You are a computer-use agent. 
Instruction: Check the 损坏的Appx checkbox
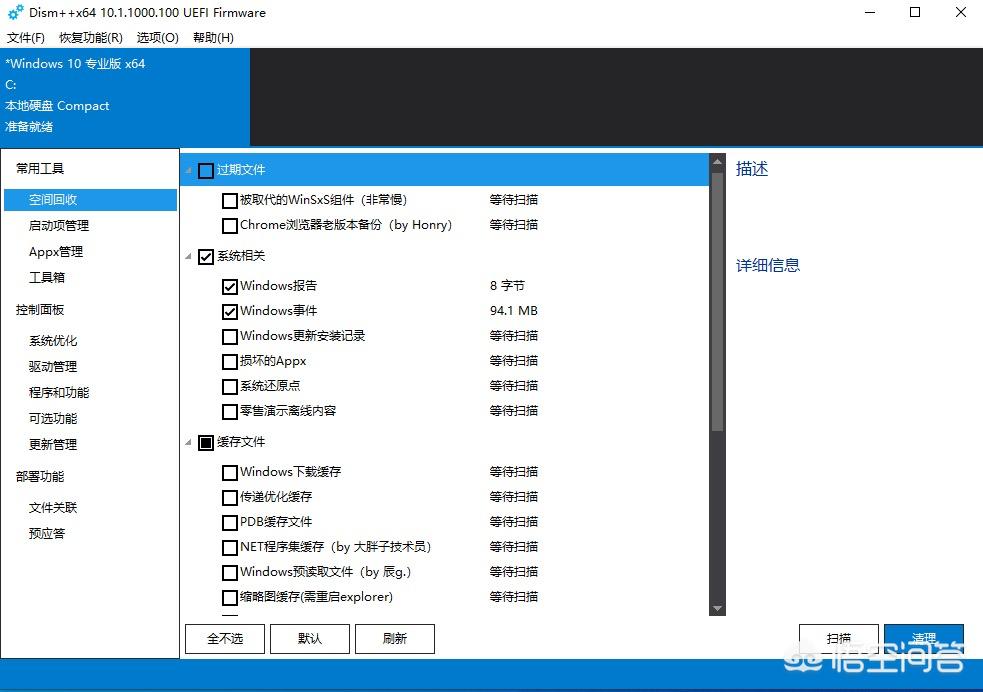pyautogui.click(x=229, y=362)
